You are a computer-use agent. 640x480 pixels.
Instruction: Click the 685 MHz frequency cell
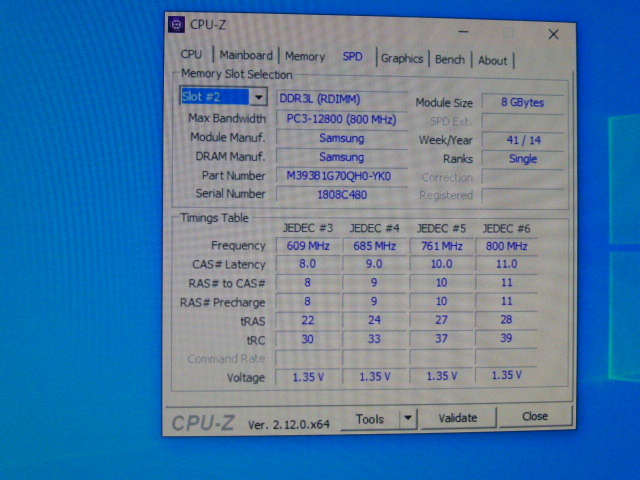(374, 246)
